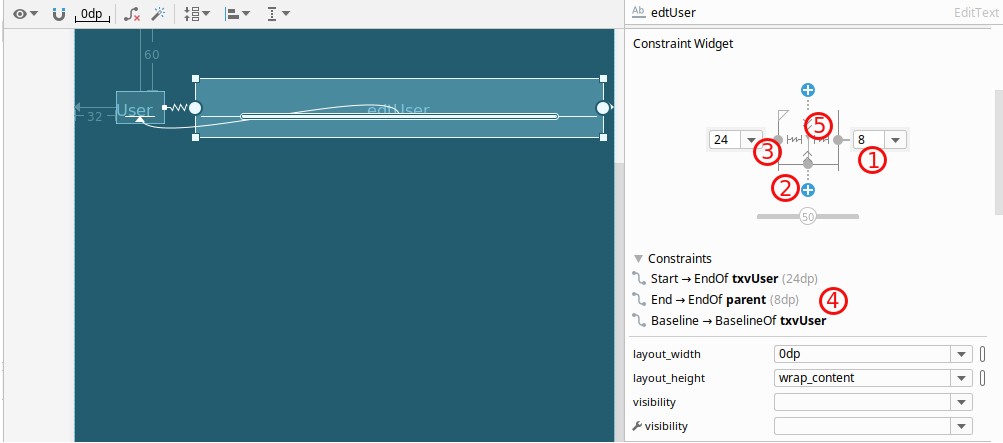Image resolution: width=1003 pixels, height=443 pixels.
Task: Click the Clear All Constraints icon
Action: tap(132, 13)
